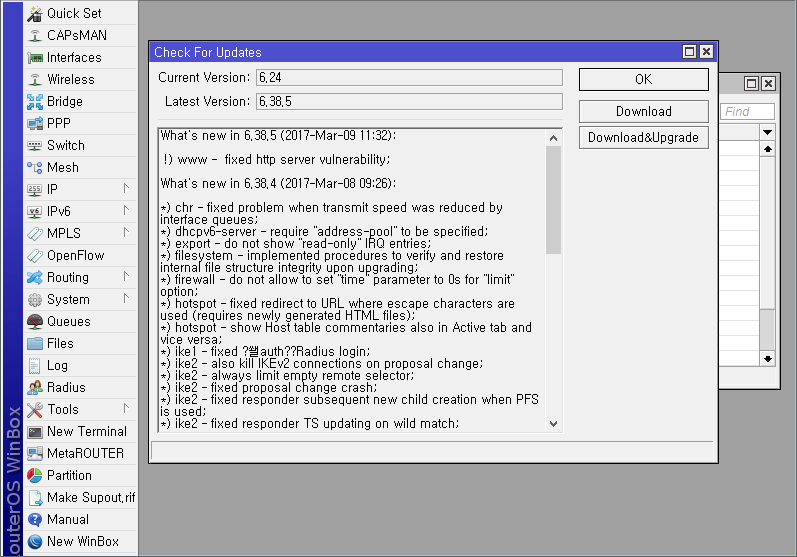Click the CAPsMAN antenna icon
The width and height of the screenshot is (797, 557).
point(35,36)
